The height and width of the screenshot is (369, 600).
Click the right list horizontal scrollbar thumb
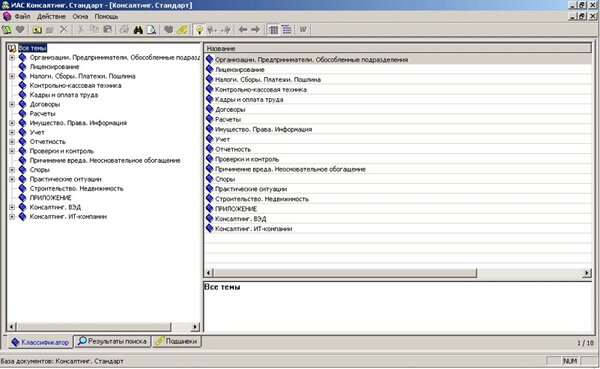(345, 273)
